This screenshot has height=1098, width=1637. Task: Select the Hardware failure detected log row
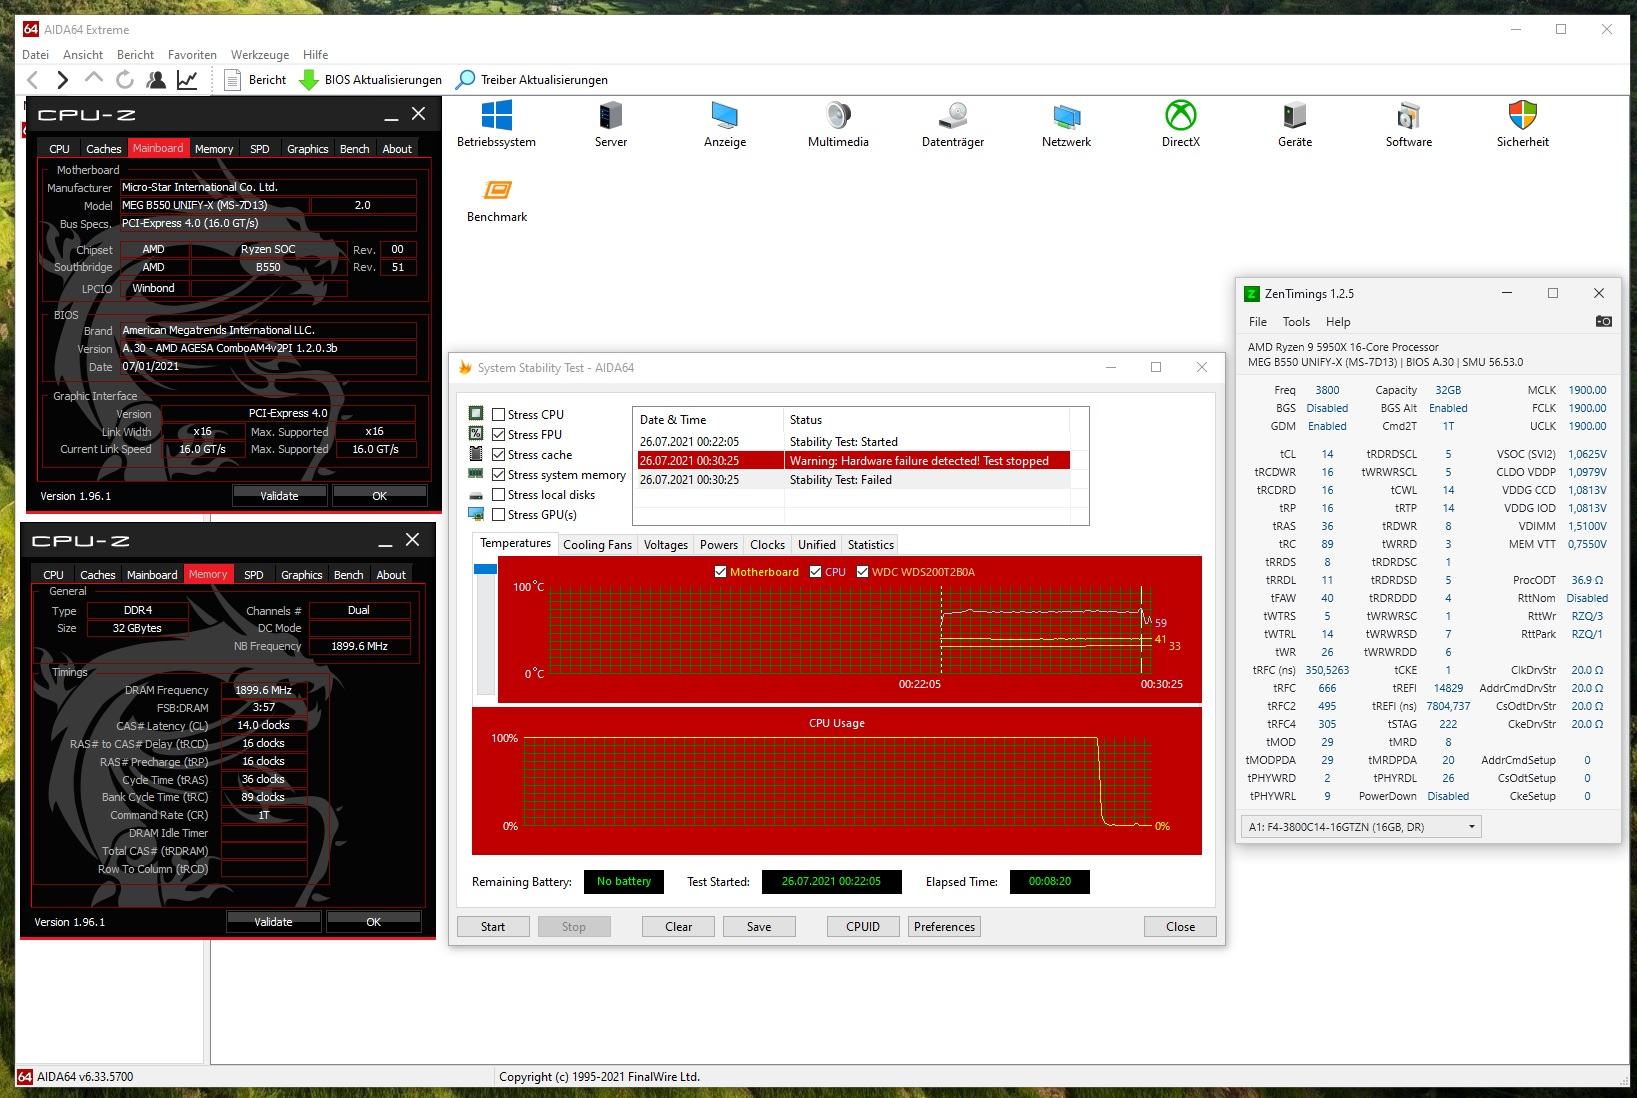(854, 461)
